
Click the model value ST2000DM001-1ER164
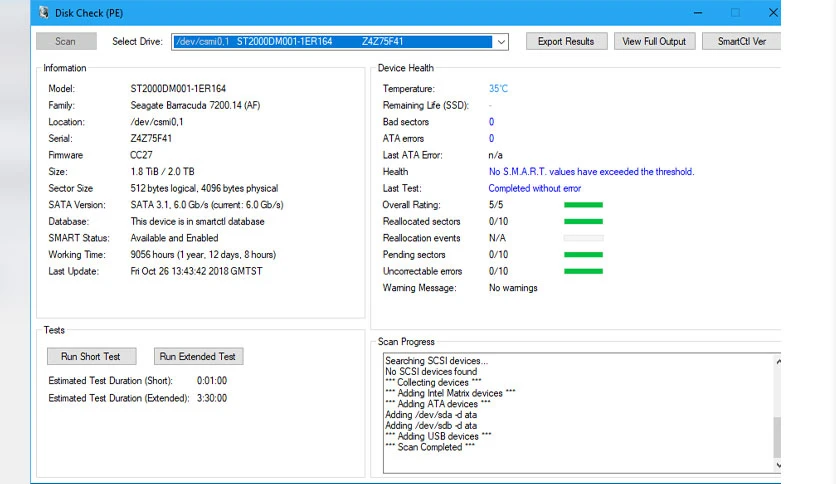click(x=178, y=88)
